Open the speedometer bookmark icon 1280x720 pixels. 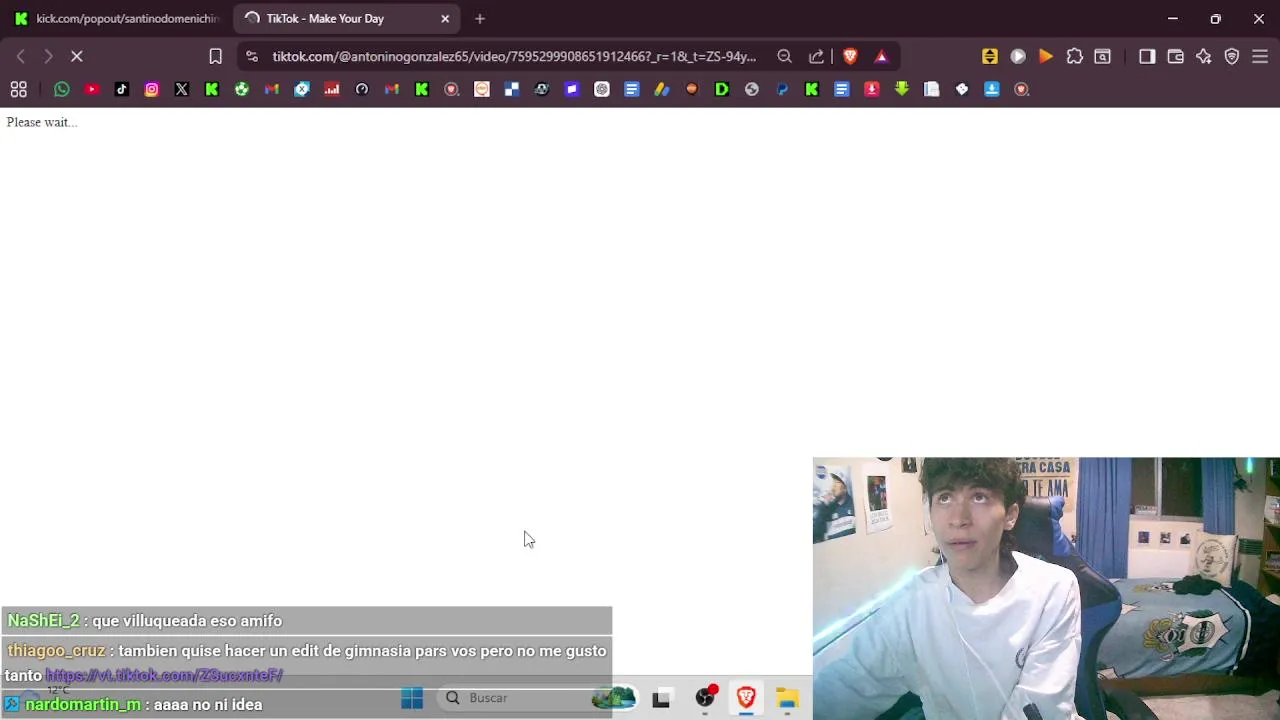click(x=362, y=89)
